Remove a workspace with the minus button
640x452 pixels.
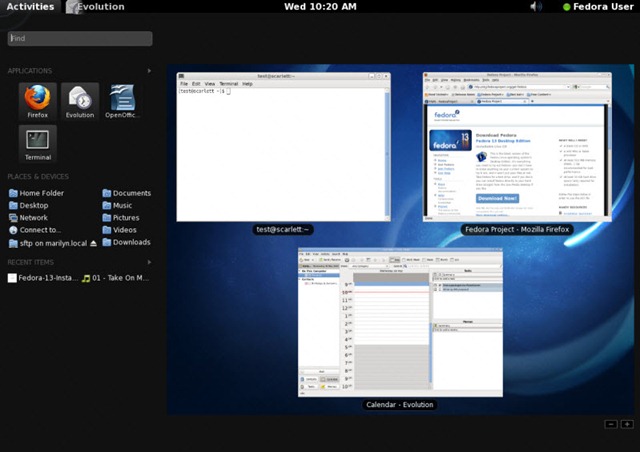point(611,424)
